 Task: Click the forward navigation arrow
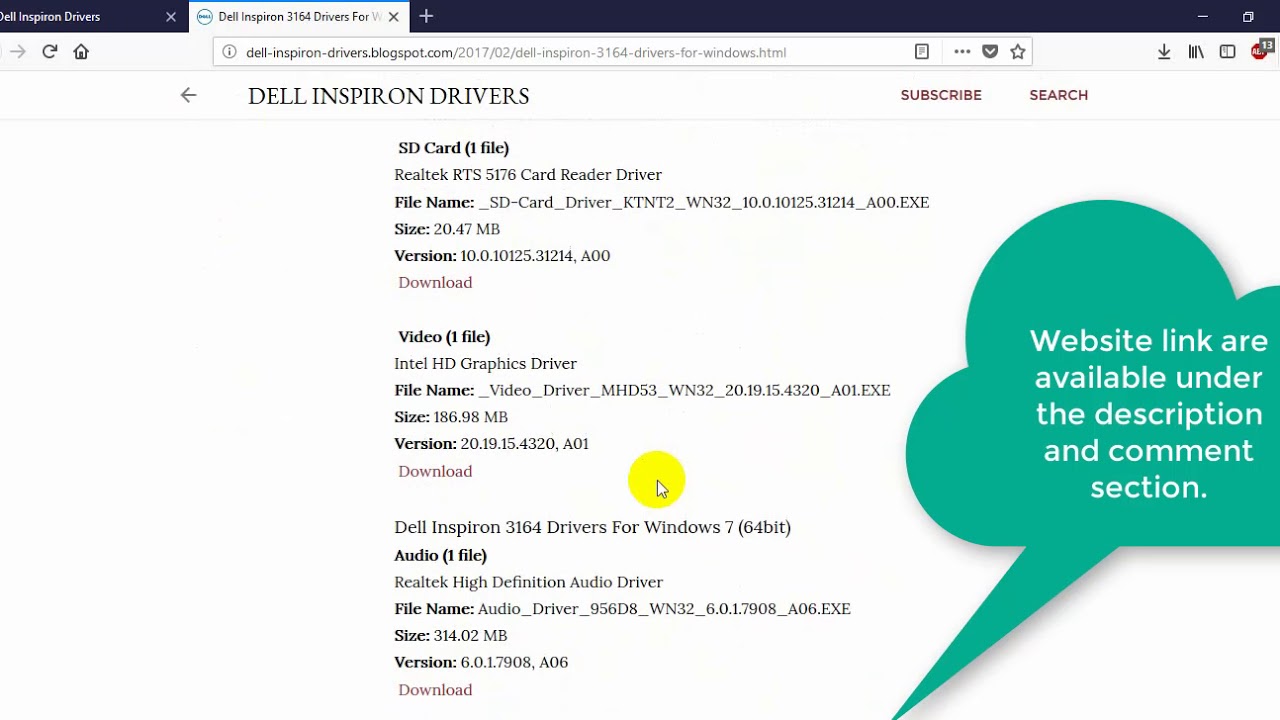(x=17, y=52)
